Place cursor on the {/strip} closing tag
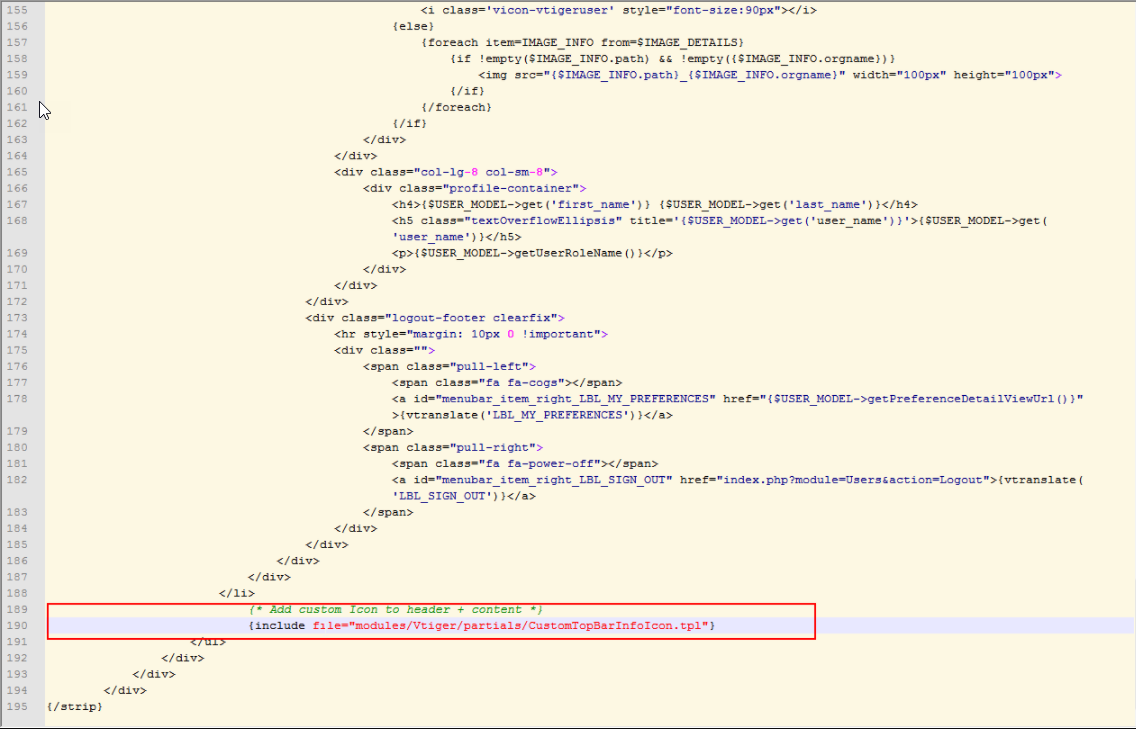 tap(75, 707)
